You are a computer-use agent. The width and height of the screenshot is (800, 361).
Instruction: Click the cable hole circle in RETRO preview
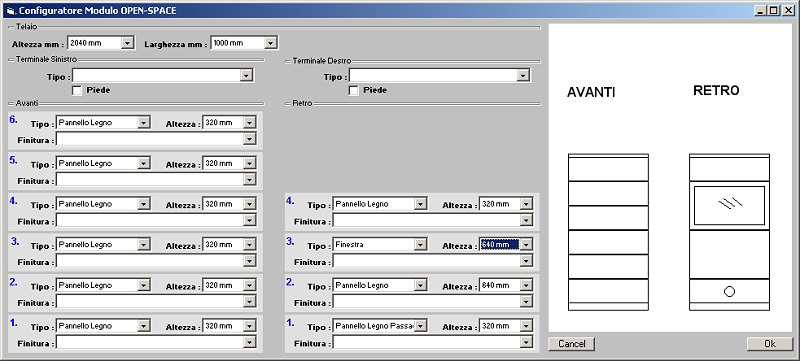[730, 292]
